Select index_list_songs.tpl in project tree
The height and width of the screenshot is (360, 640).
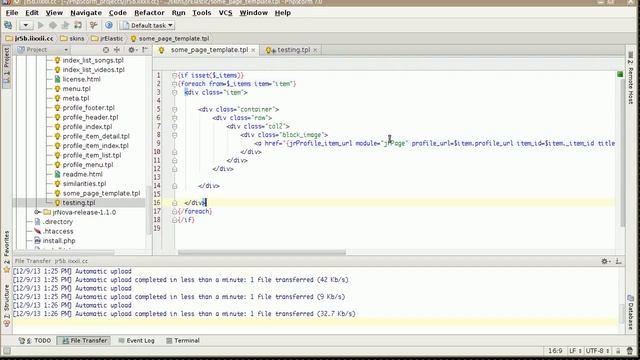click(x=93, y=60)
